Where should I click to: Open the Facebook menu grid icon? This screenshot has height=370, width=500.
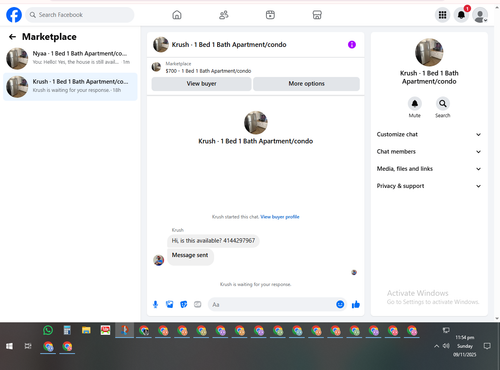click(x=442, y=15)
